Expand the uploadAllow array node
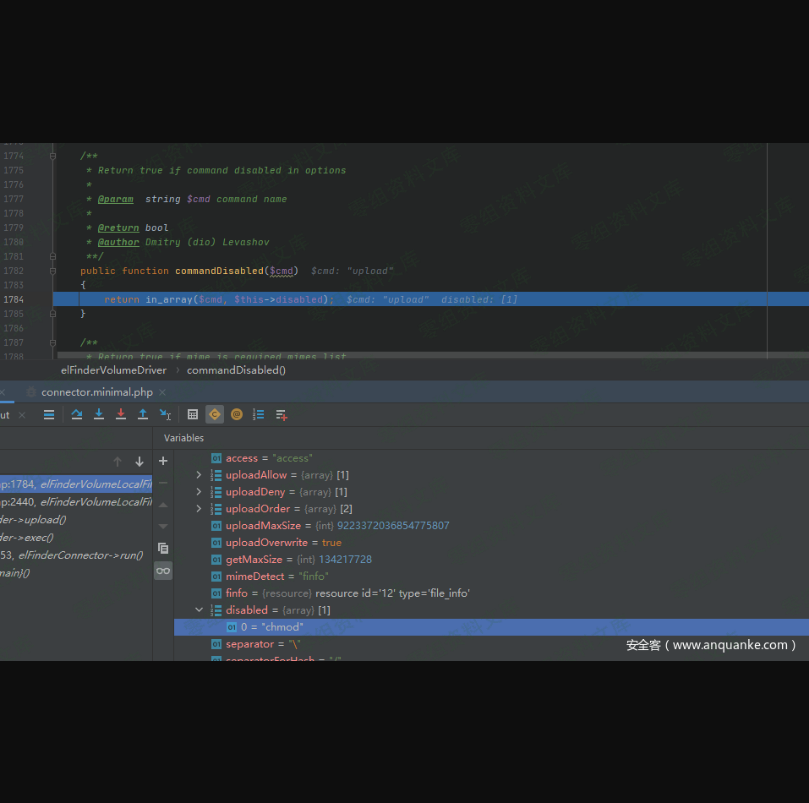 199,475
